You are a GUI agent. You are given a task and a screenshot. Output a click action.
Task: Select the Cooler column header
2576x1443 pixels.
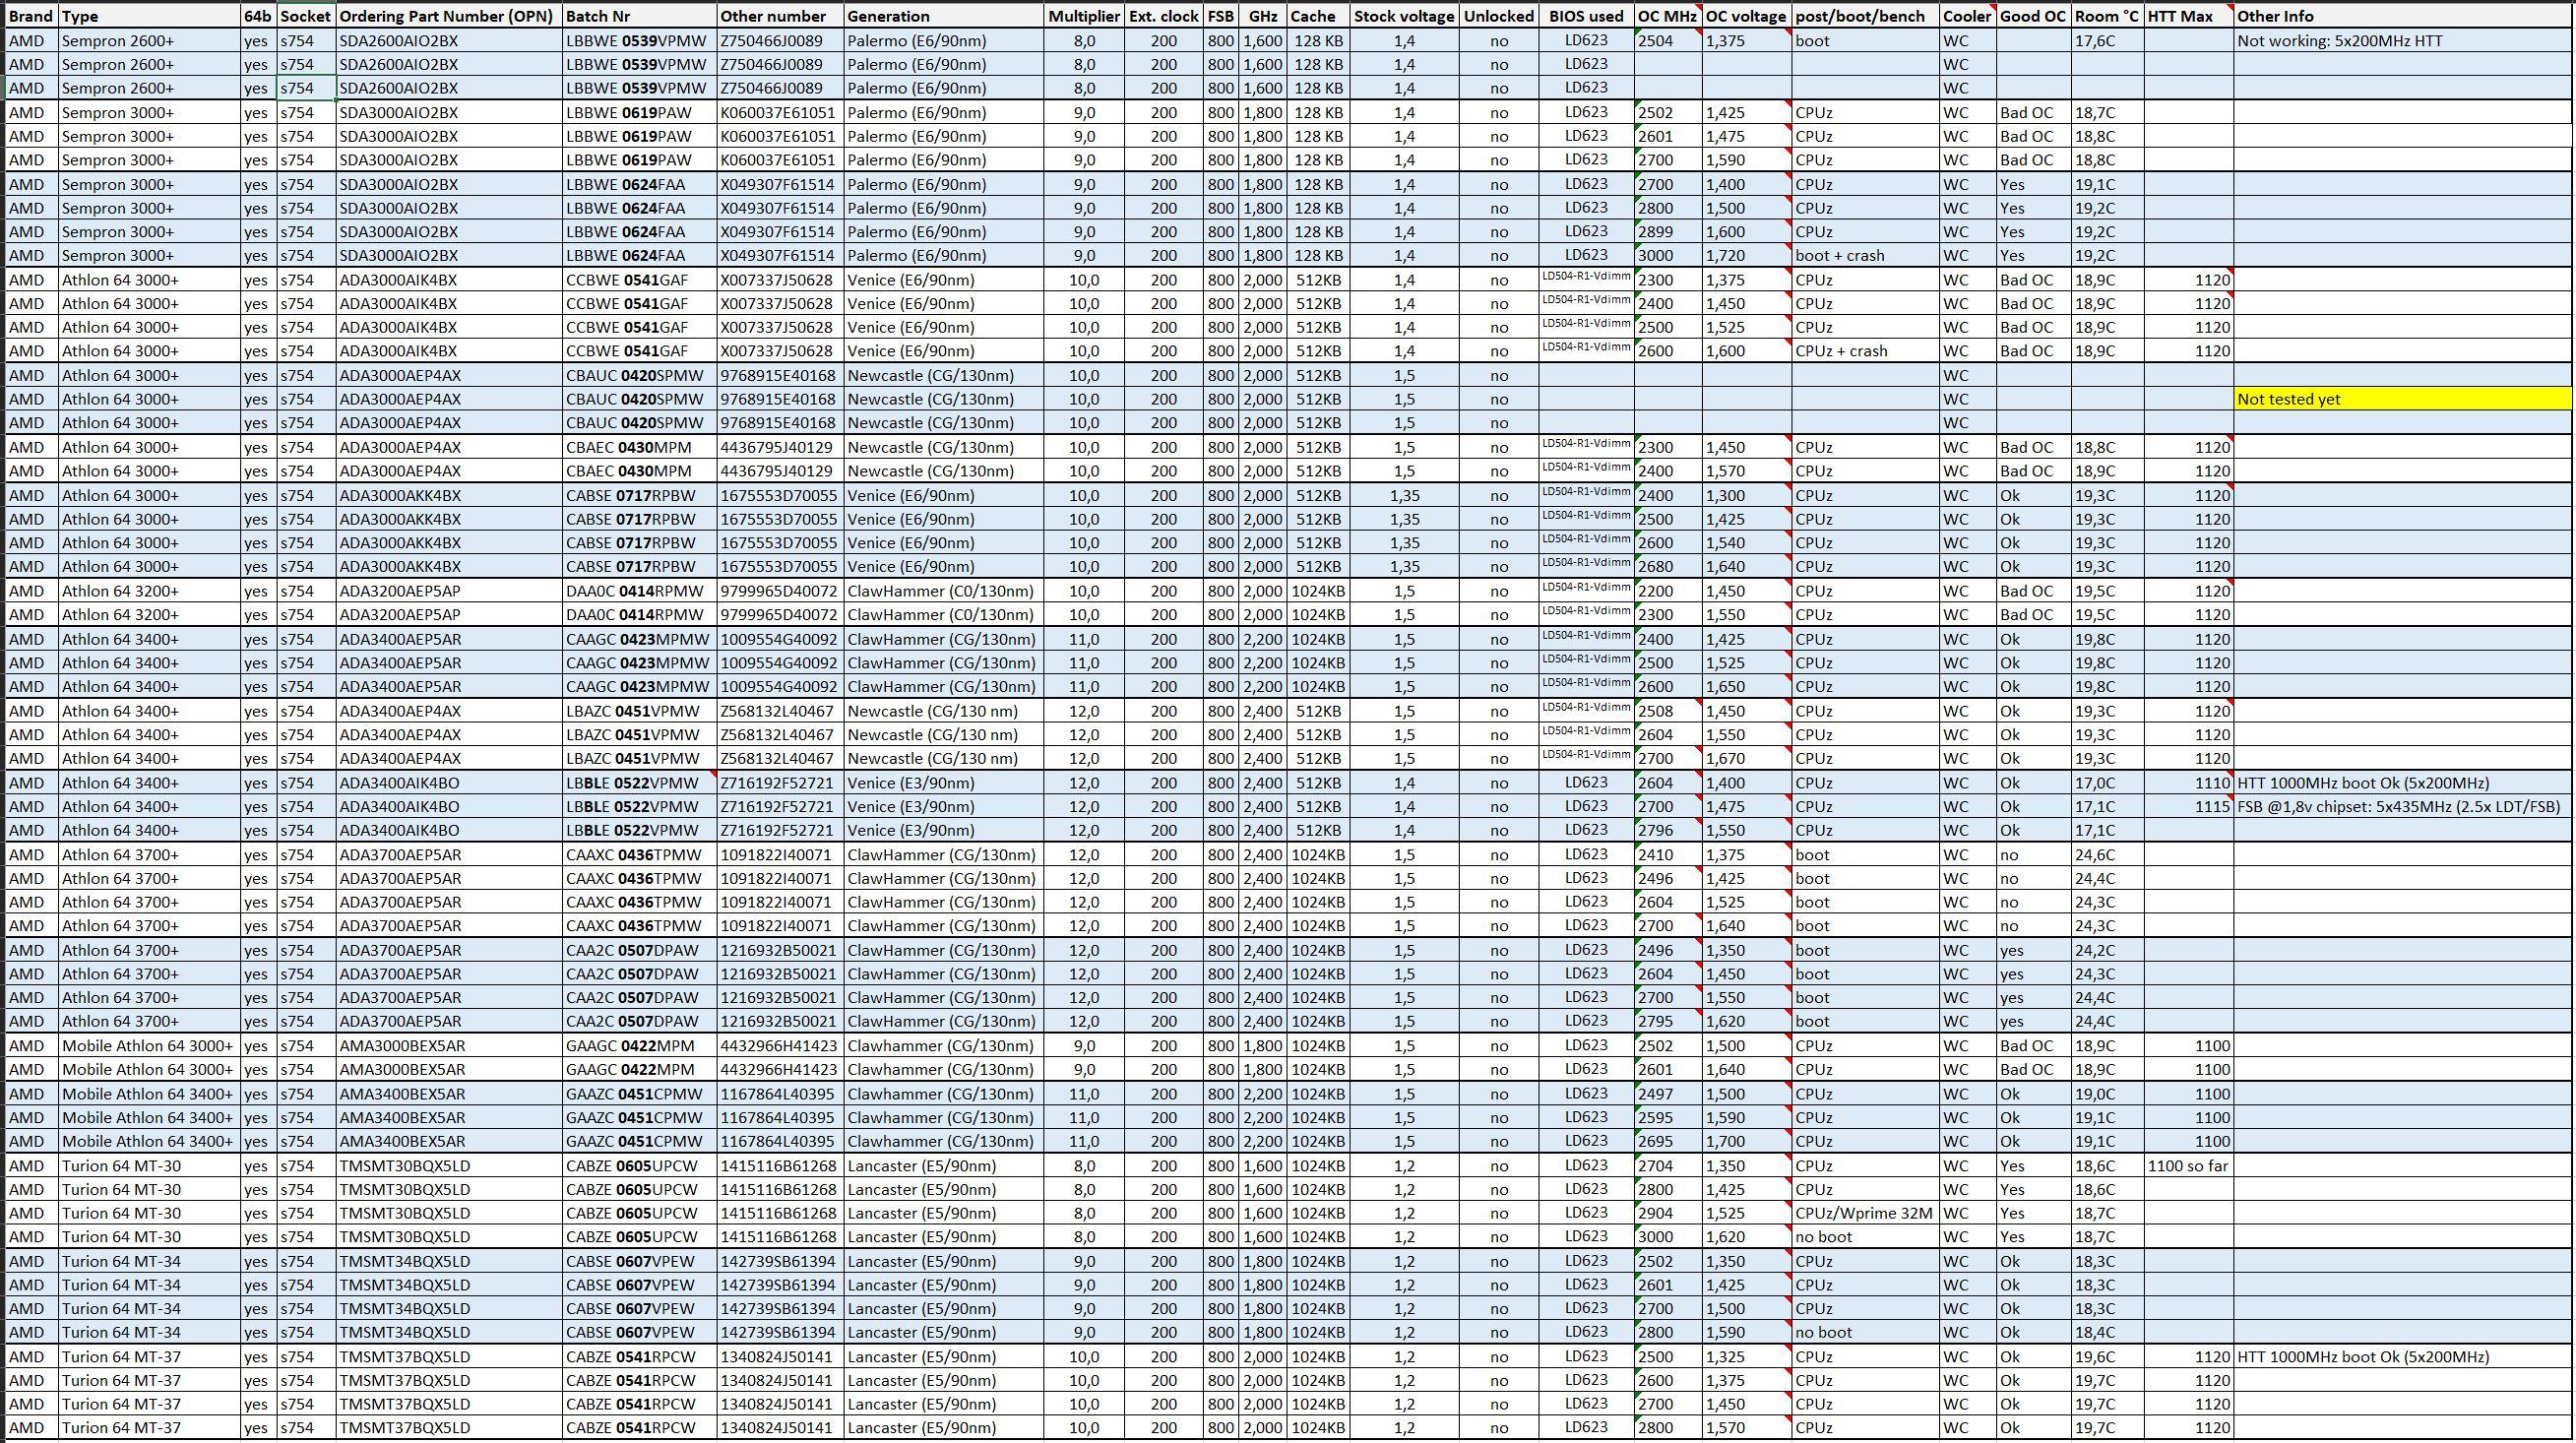click(x=1967, y=16)
